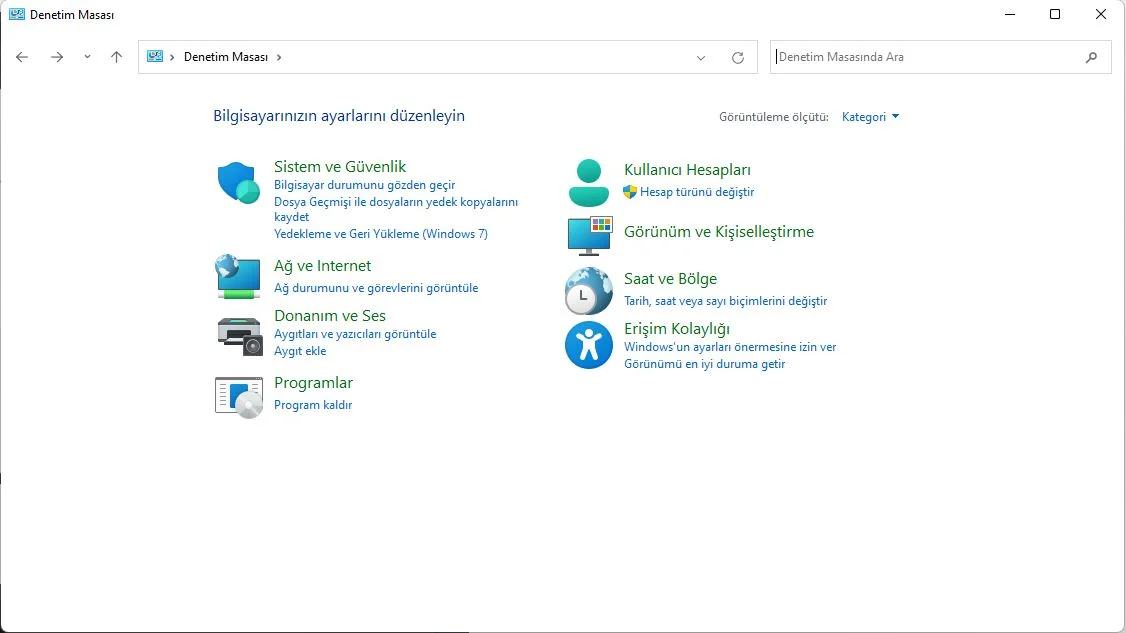Screen dimensions: 1126x633
Task: Click the Saat ve Bölge clock icon
Action: [x=588, y=291]
